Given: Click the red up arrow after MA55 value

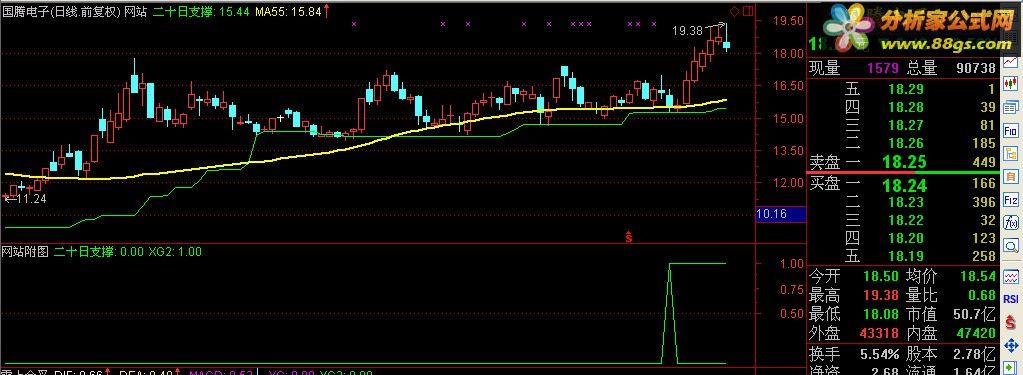Looking at the screenshot, I should pyautogui.click(x=326, y=11).
